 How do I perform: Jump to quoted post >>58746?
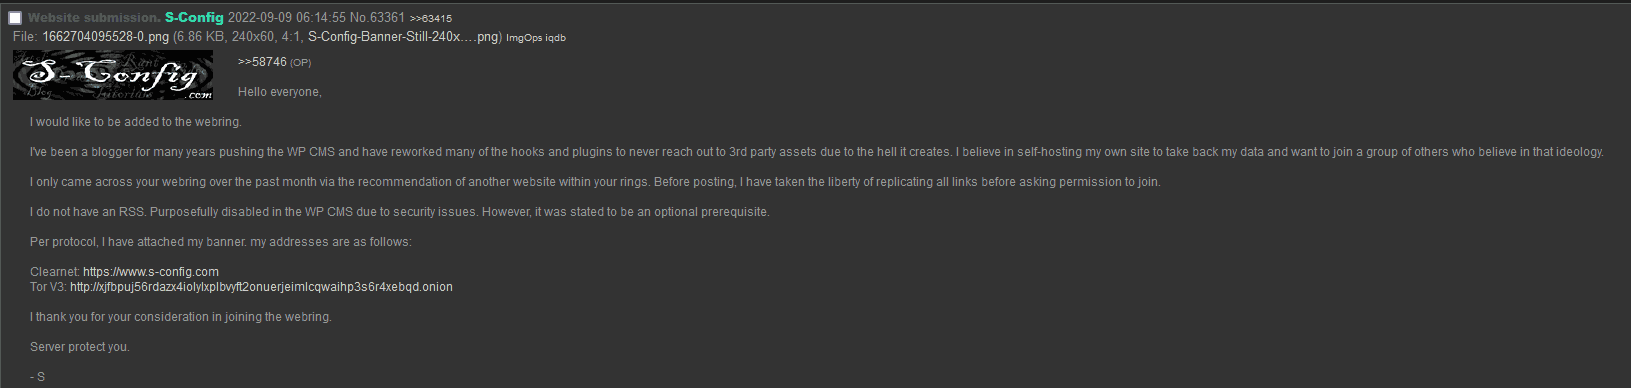262,62
